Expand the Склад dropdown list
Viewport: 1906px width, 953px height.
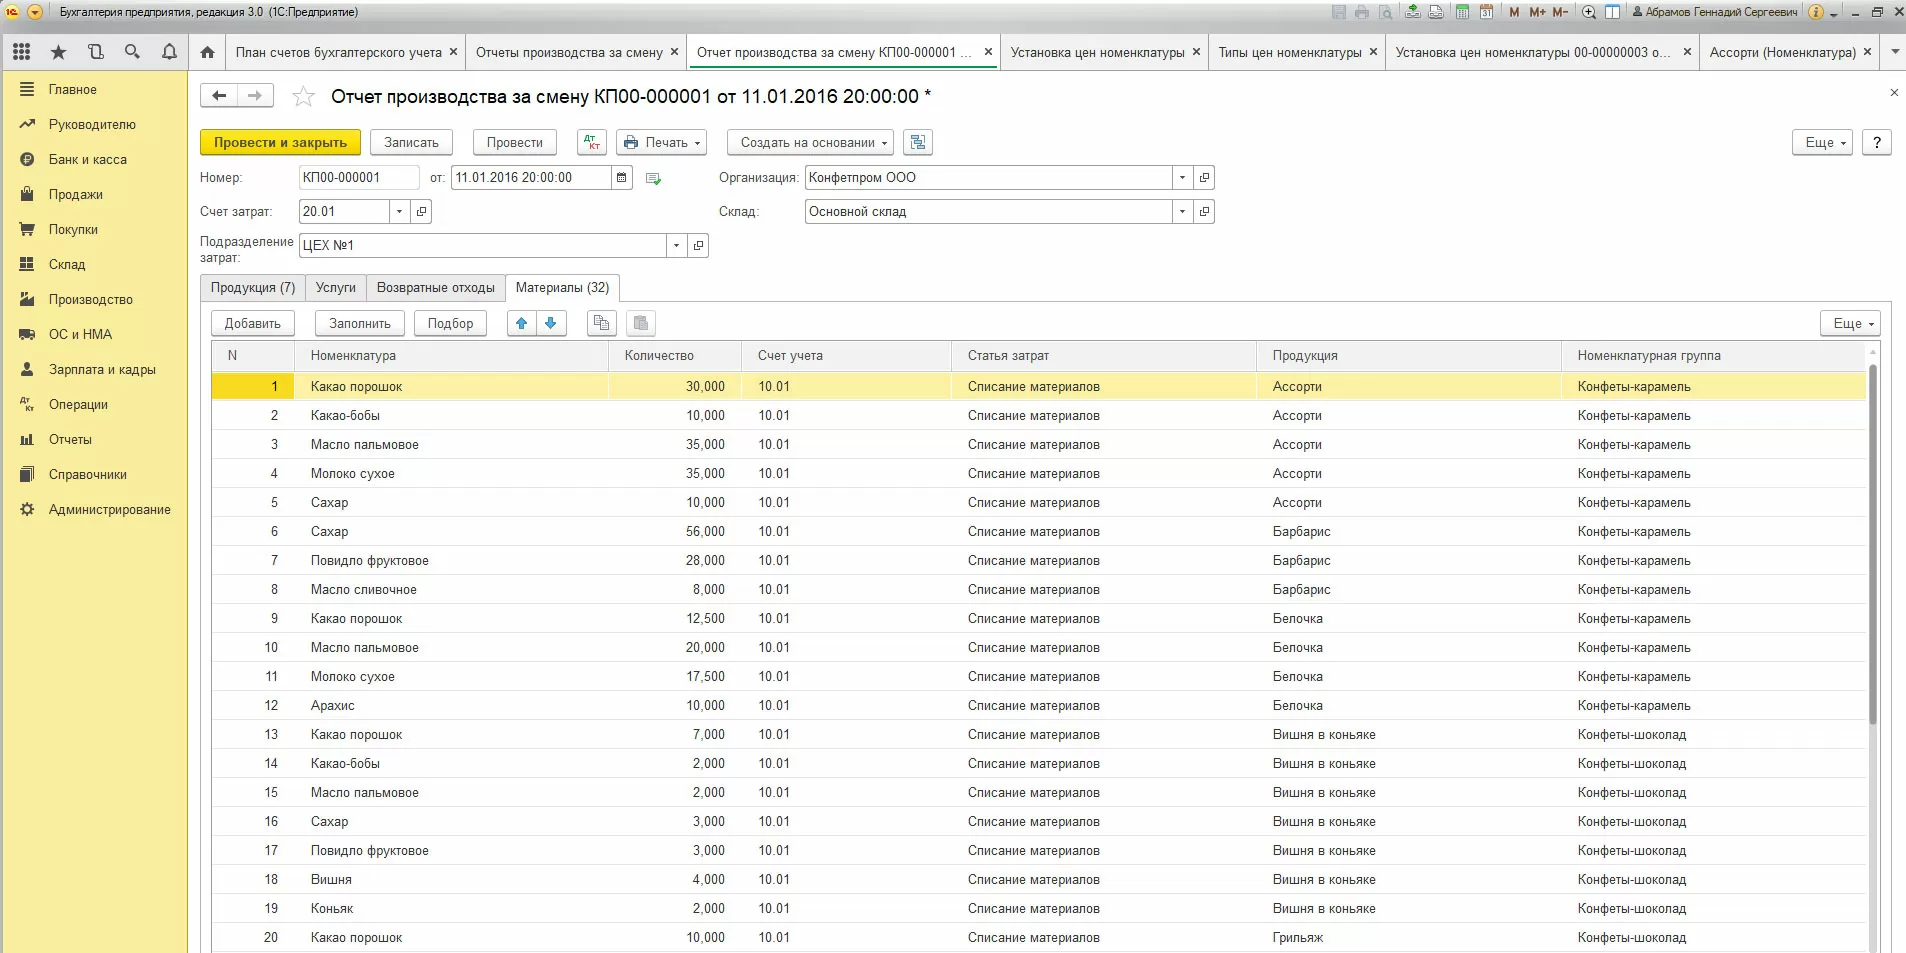(x=1182, y=212)
